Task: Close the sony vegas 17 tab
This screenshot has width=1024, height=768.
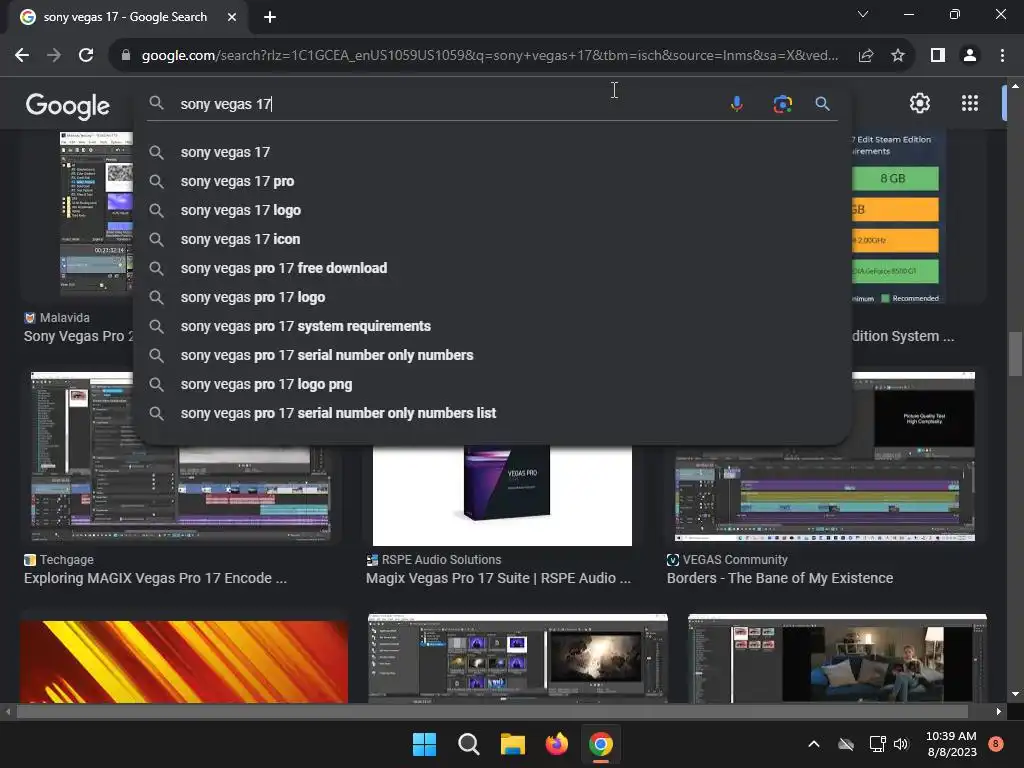Action: click(x=232, y=18)
